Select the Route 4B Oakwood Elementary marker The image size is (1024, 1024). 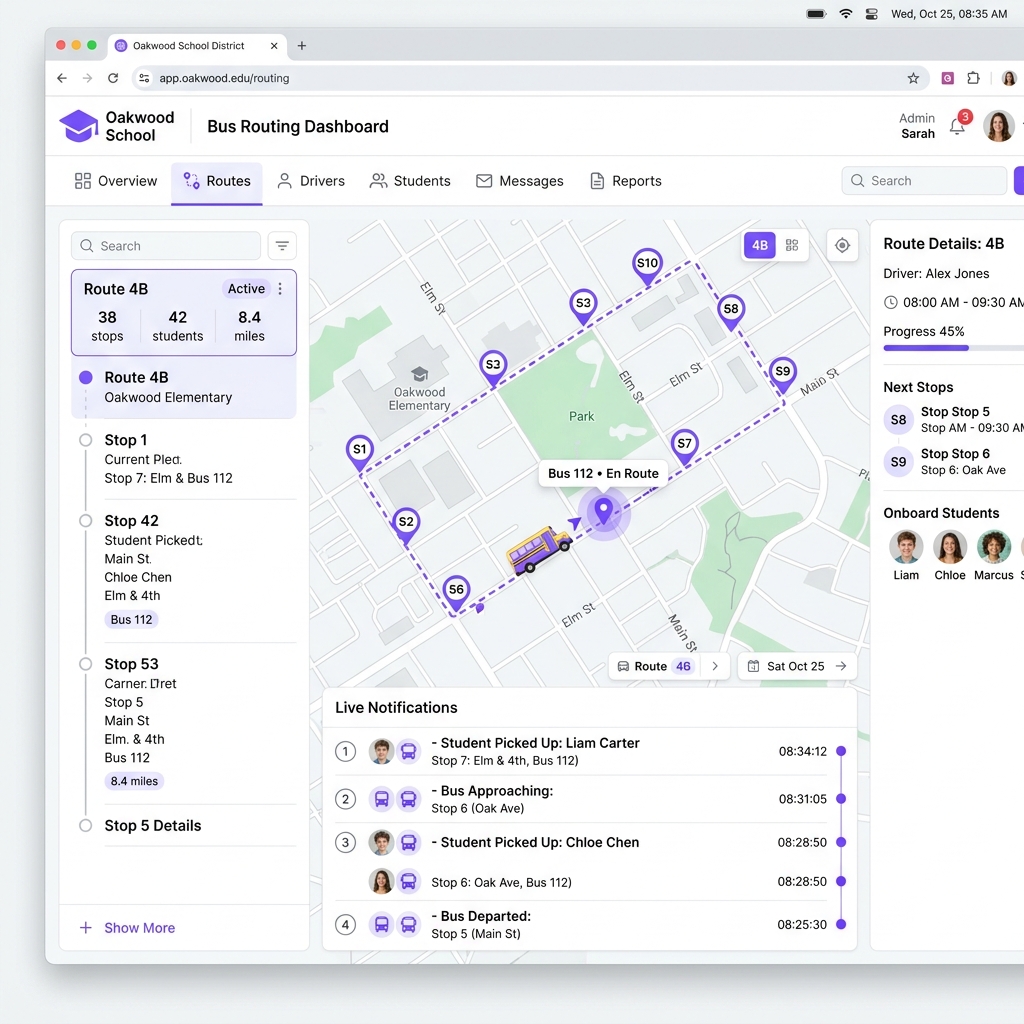tap(86, 377)
